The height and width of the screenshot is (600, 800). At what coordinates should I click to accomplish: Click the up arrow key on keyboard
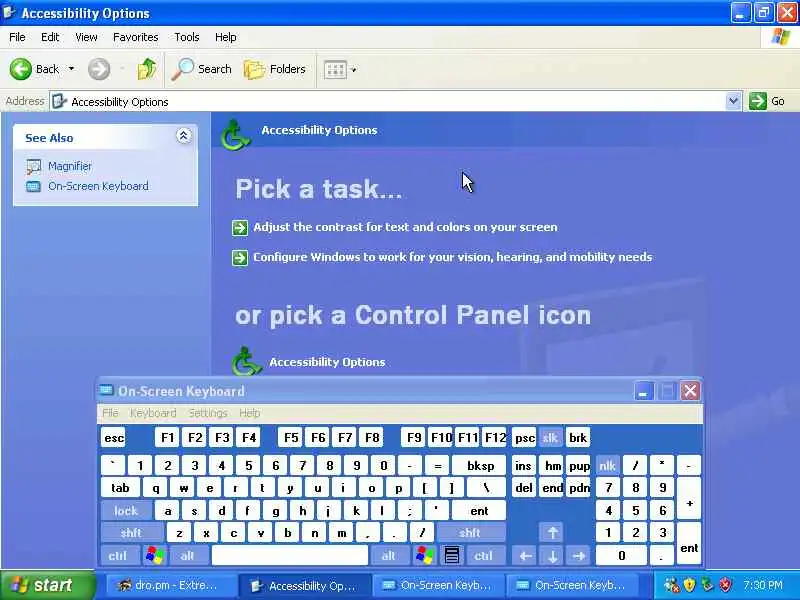click(552, 533)
